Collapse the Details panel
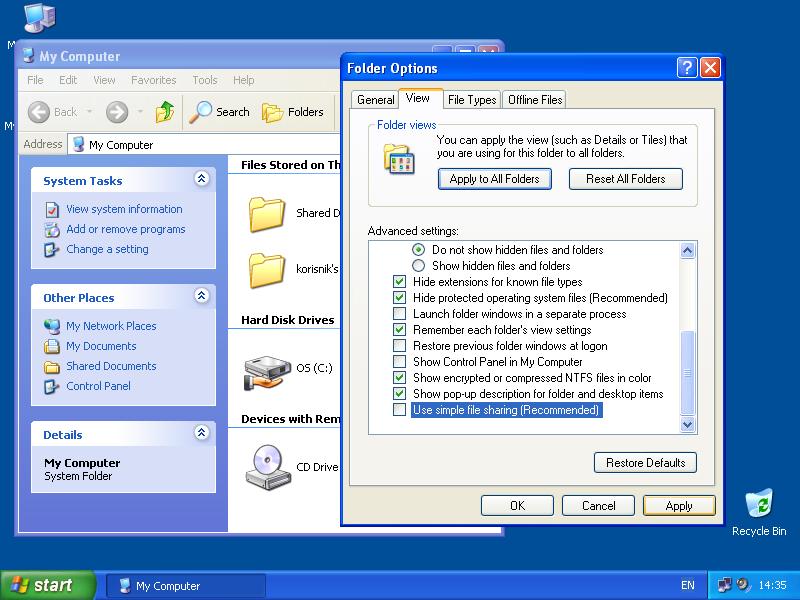Image resolution: width=800 pixels, height=600 pixels. [202, 433]
